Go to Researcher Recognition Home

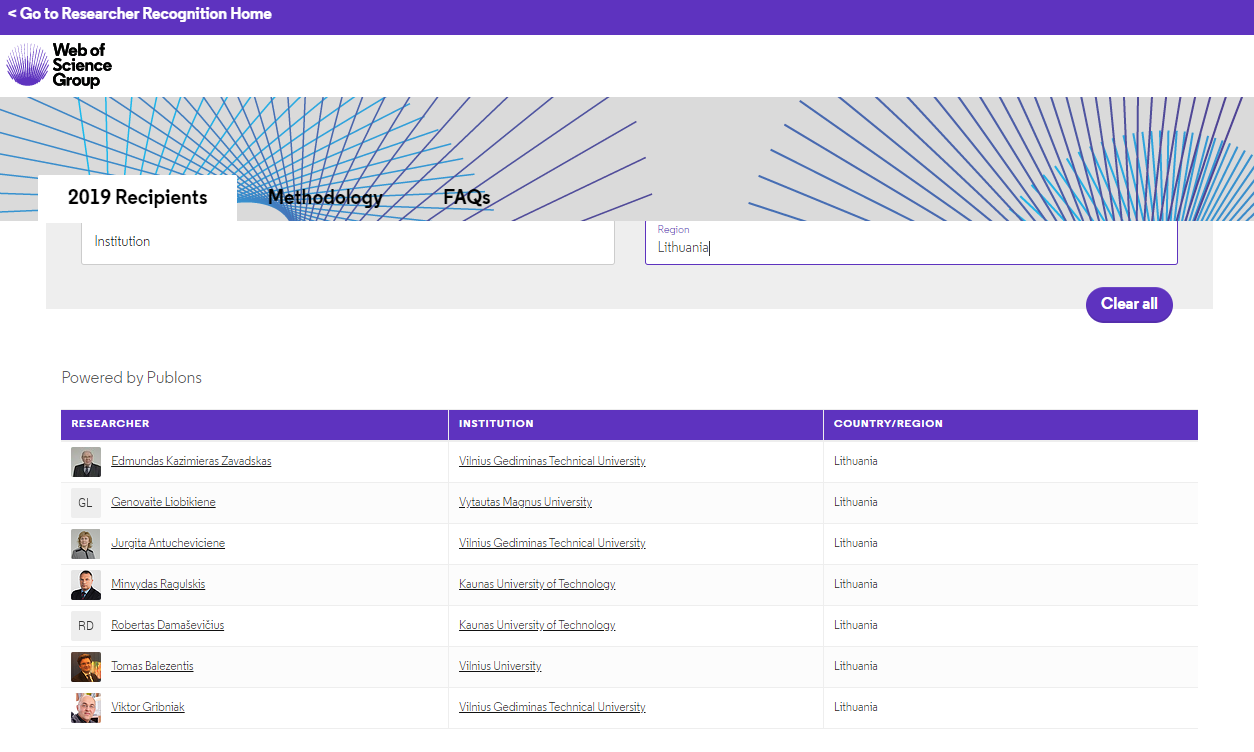point(139,14)
